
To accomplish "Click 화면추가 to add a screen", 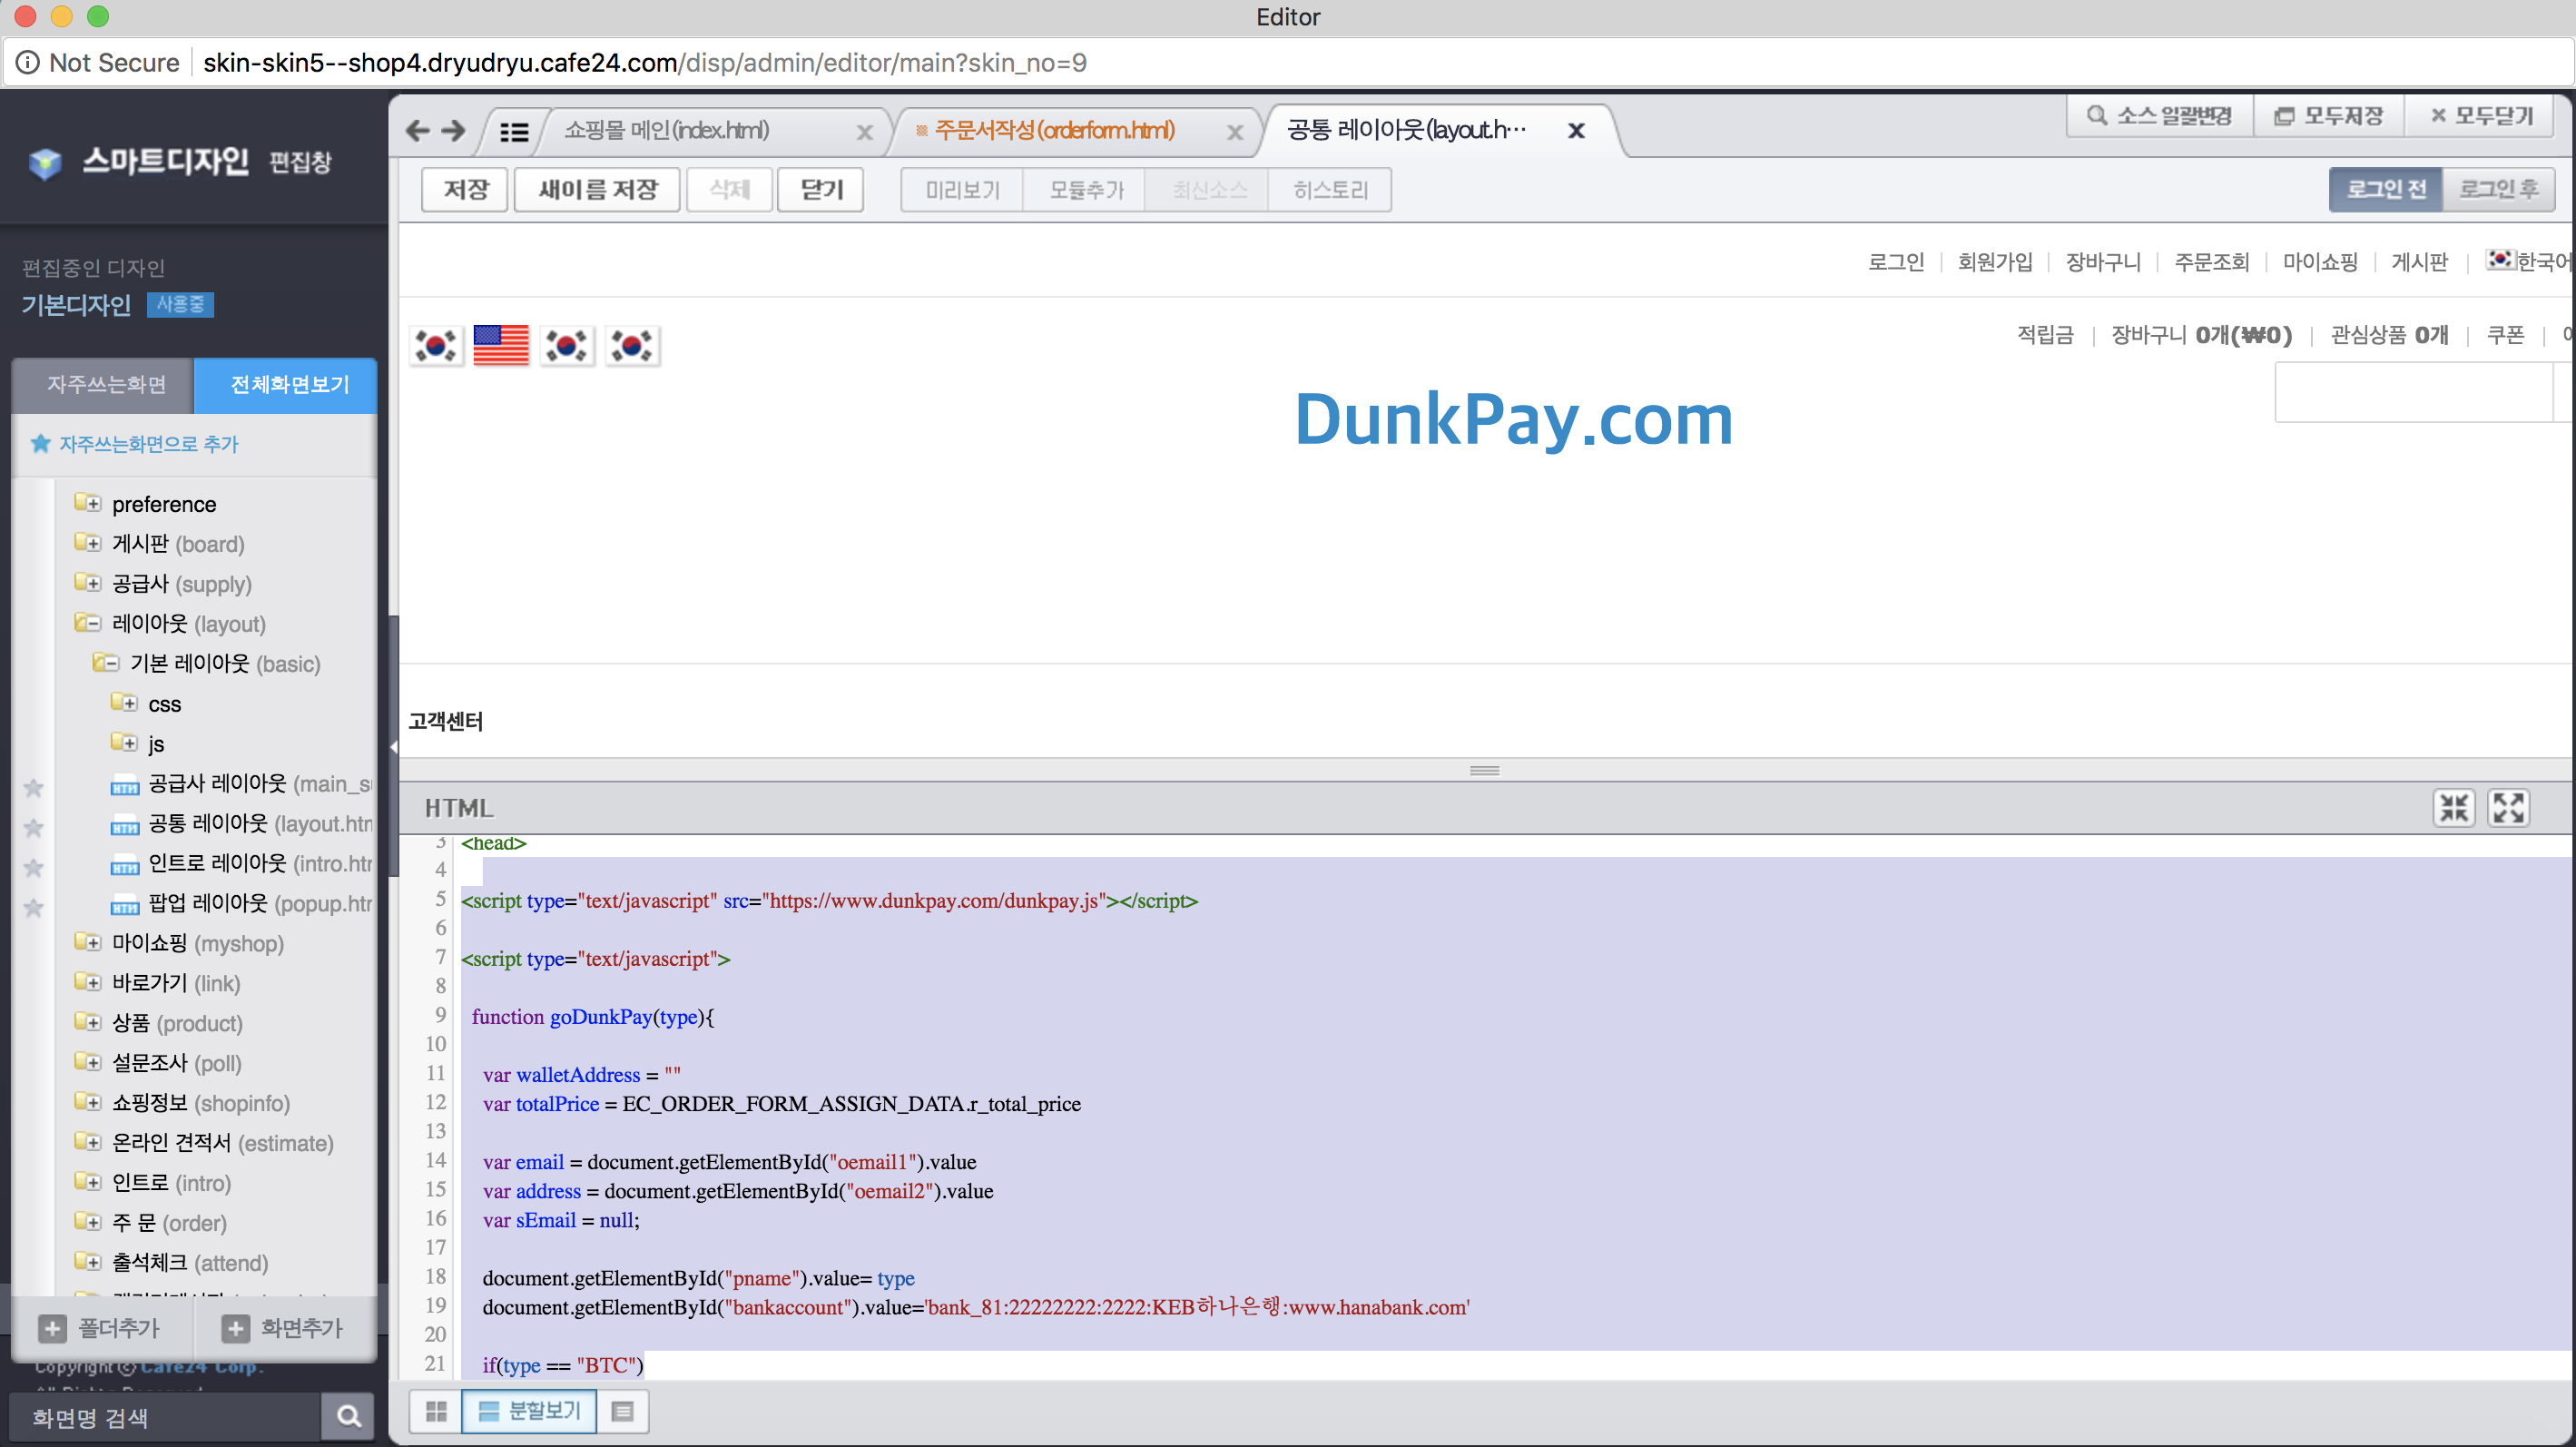I will pyautogui.click(x=283, y=1328).
